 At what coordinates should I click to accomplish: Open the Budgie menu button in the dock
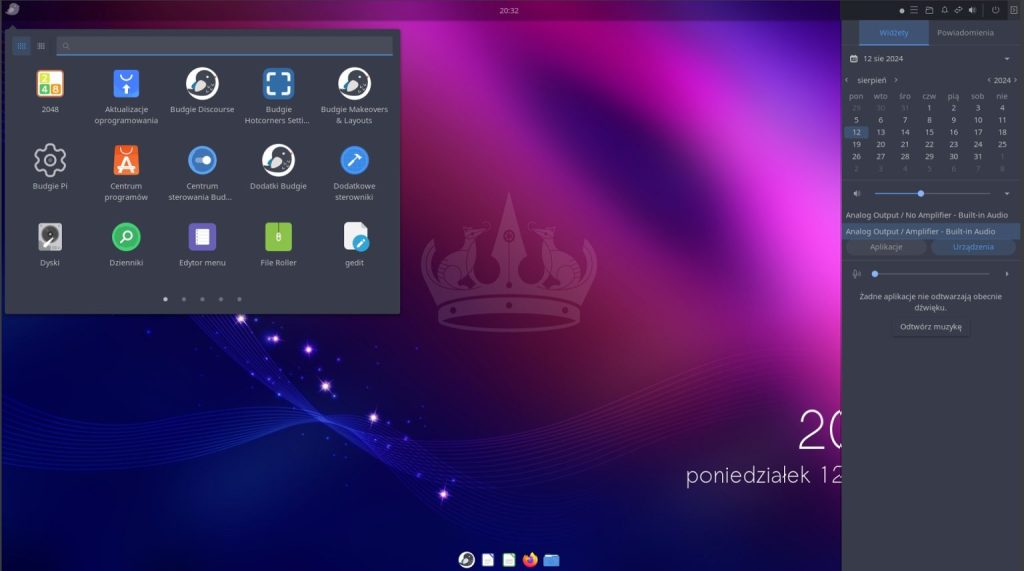point(466,559)
